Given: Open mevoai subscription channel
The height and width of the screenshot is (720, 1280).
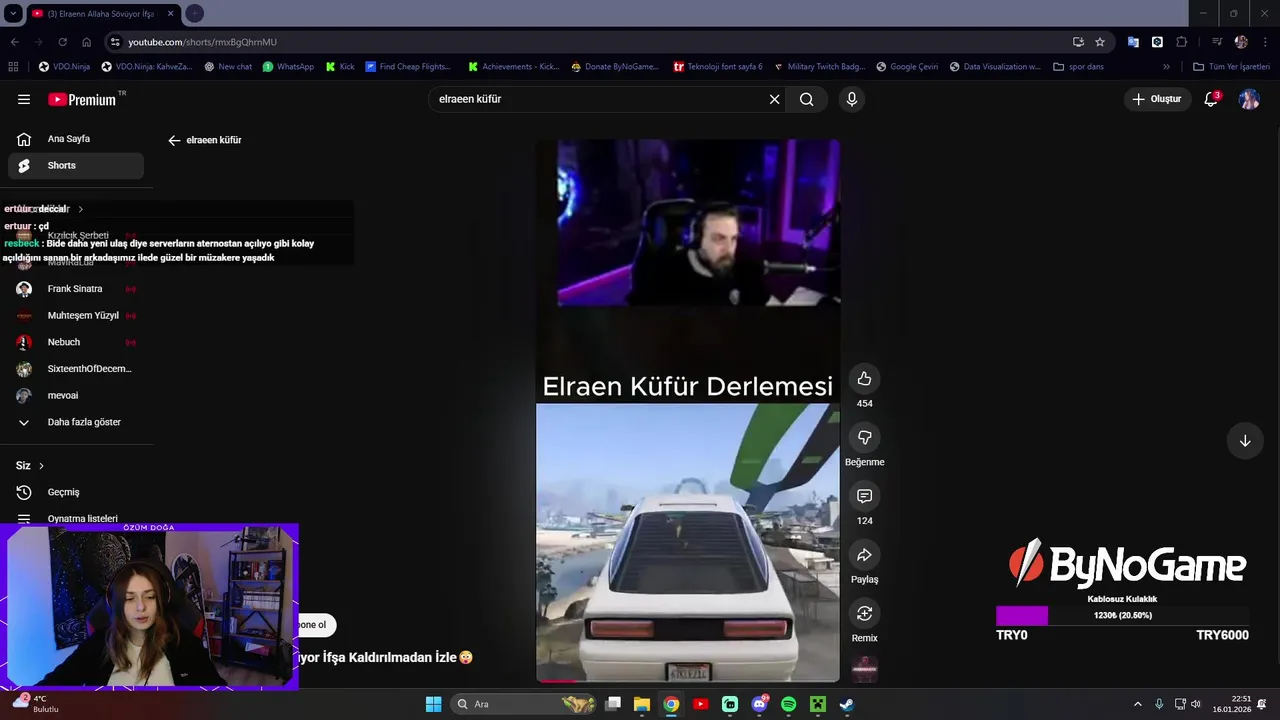Looking at the screenshot, I should pyautogui.click(x=76, y=395).
